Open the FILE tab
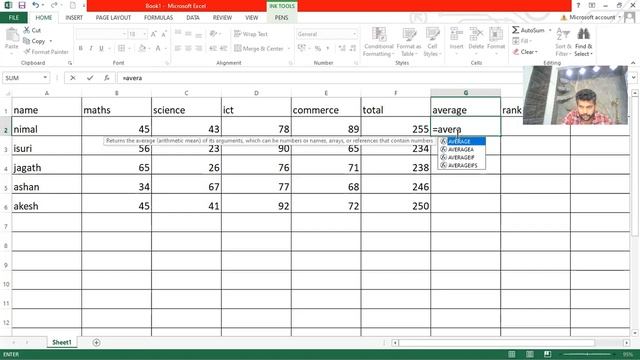The height and width of the screenshot is (360, 640). click(x=13, y=18)
